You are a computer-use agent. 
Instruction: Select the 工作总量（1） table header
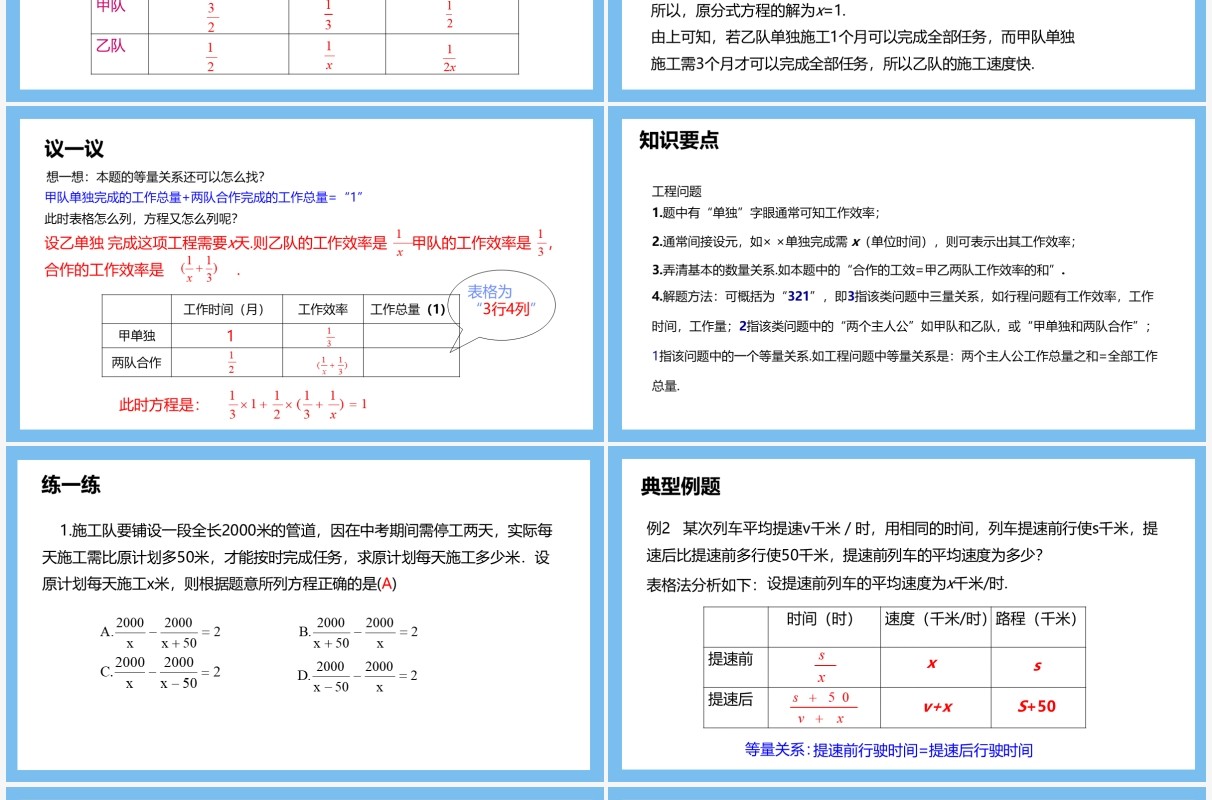(x=411, y=310)
